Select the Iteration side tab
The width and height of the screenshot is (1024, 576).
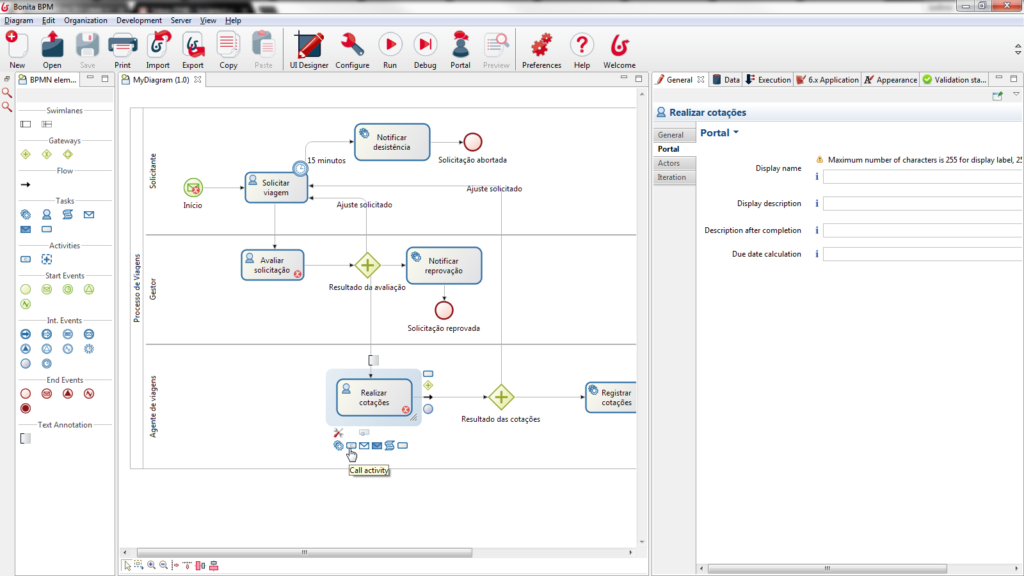pyautogui.click(x=671, y=177)
